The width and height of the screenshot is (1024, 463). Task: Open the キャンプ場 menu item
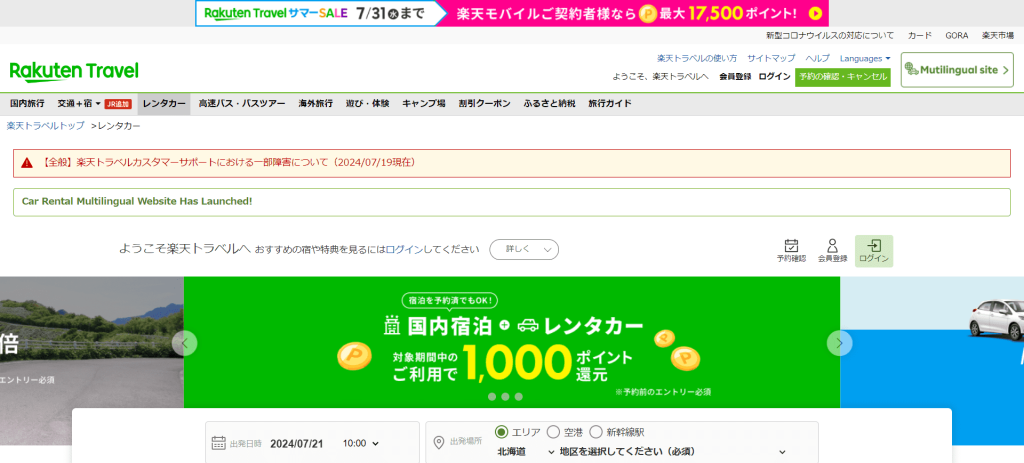coord(423,103)
